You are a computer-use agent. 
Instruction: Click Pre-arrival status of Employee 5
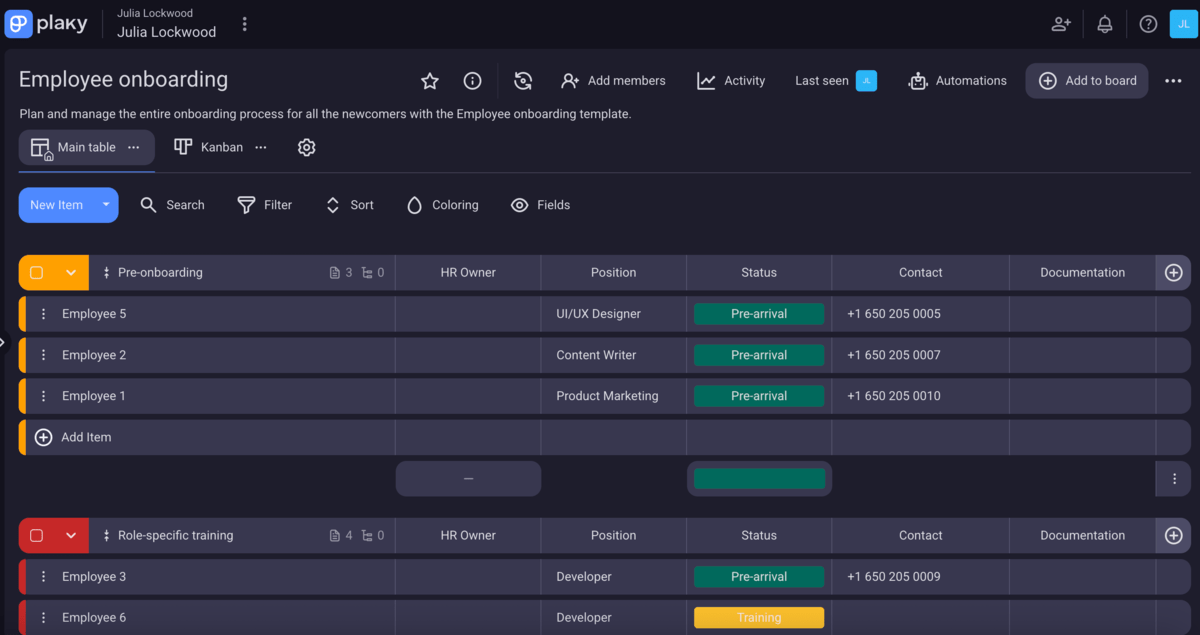(759, 314)
